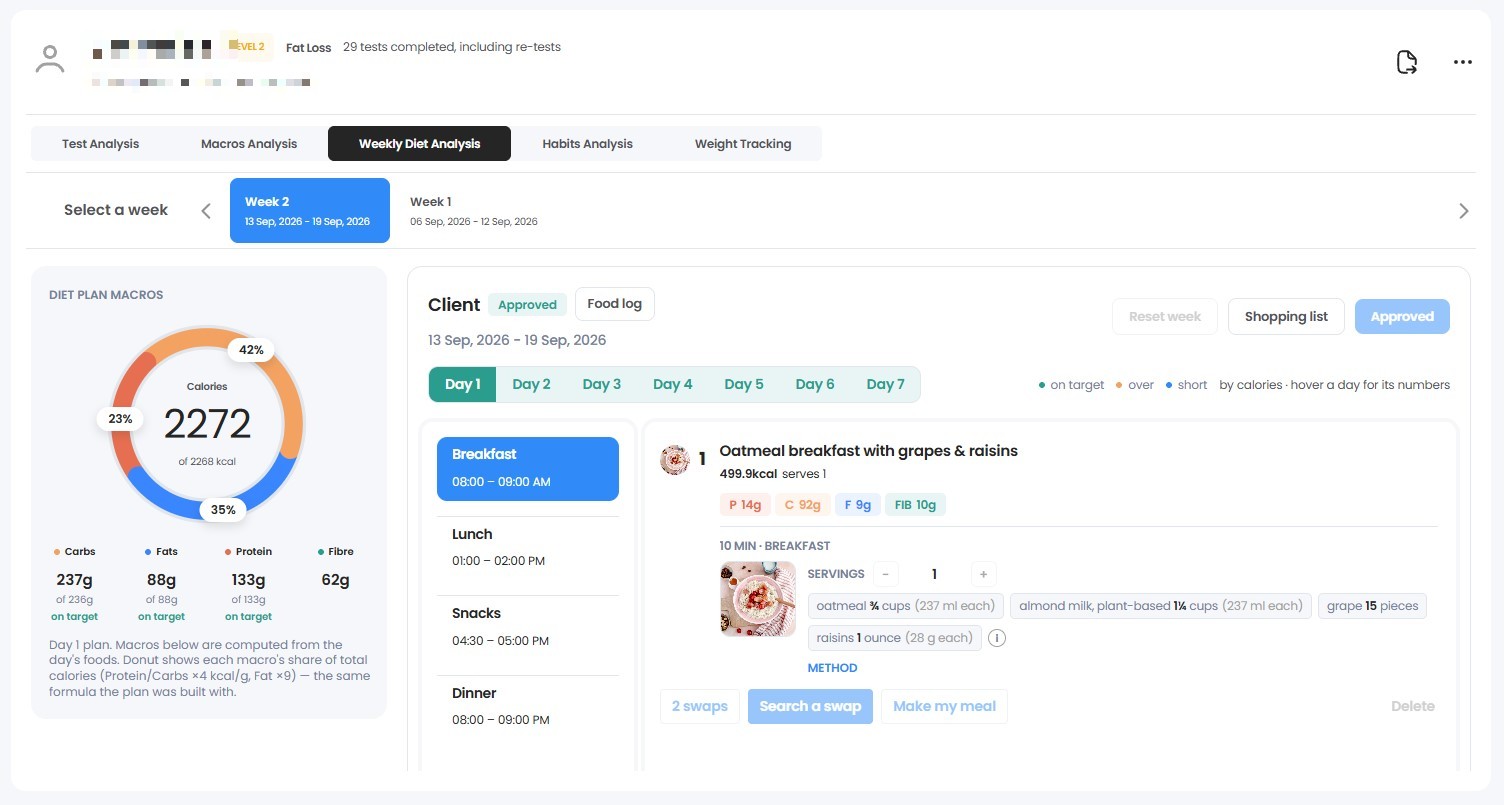The image size is (1504, 805).
Task: Select Week 1, 06 Sep – 12 Sep
Action: [x=474, y=210]
